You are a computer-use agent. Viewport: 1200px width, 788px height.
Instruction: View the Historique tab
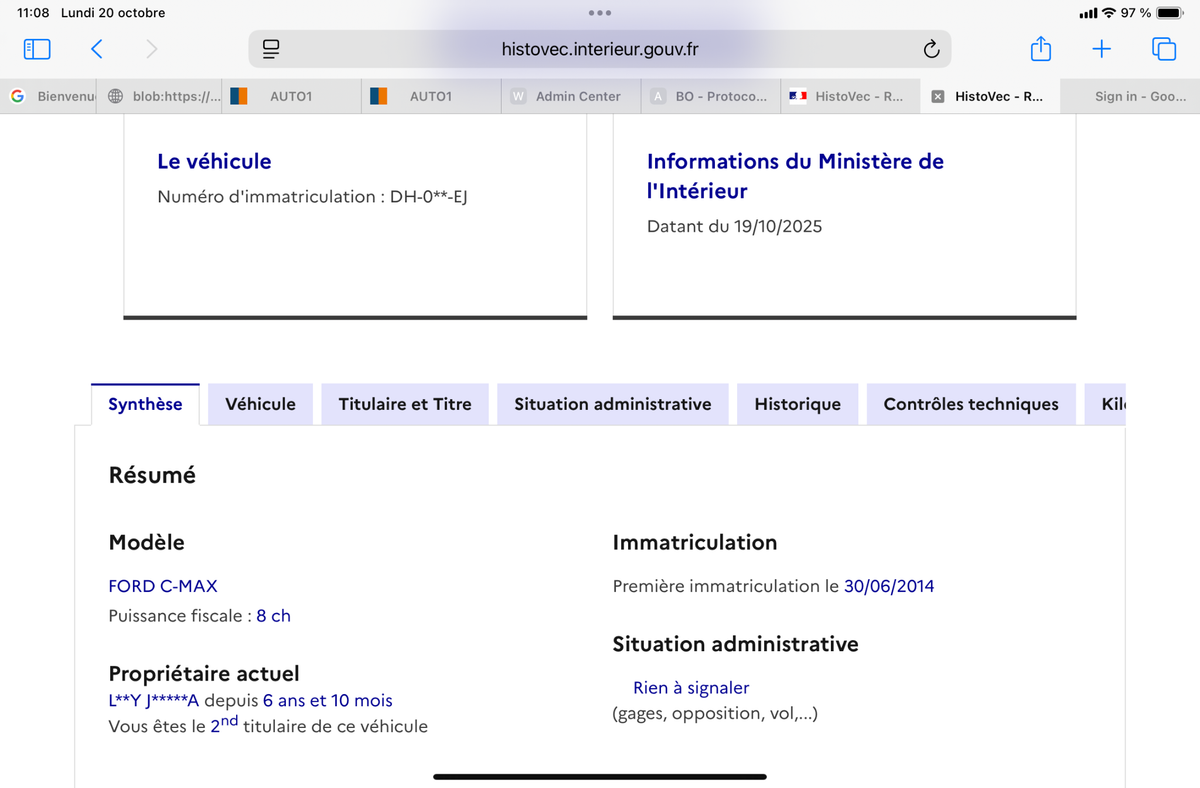tap(797, 404)
